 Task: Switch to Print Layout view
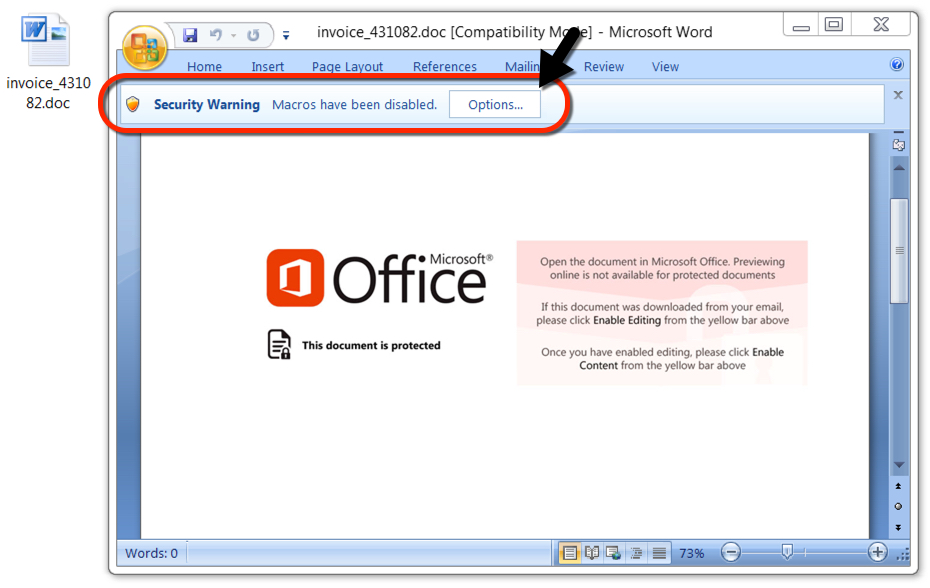569,554
